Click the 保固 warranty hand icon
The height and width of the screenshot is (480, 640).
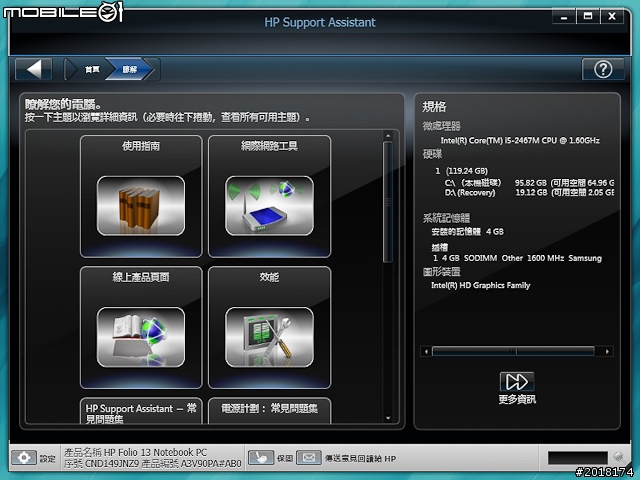pyautogui.click(x=261, y=458)
